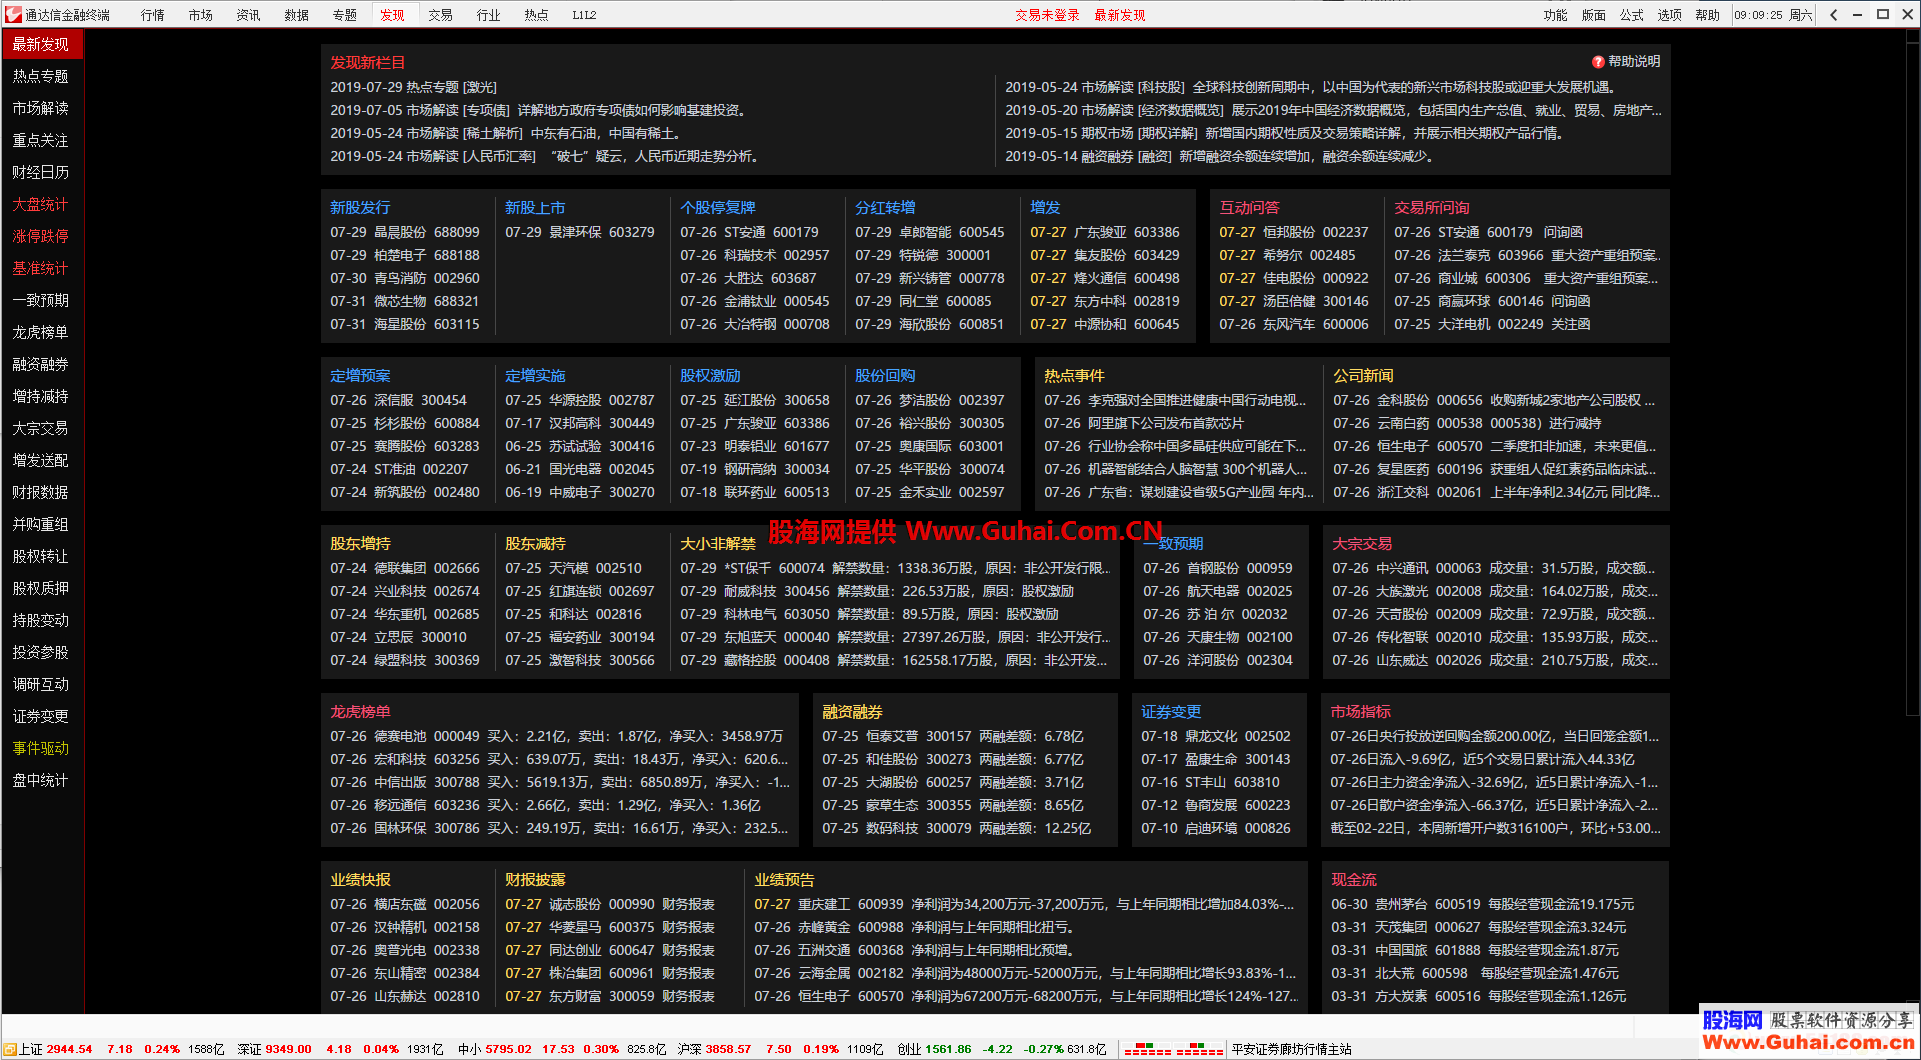The image size is (1921, 1060).
Task: Open the 交易所问询 section heading
Action: (1432, 207)
